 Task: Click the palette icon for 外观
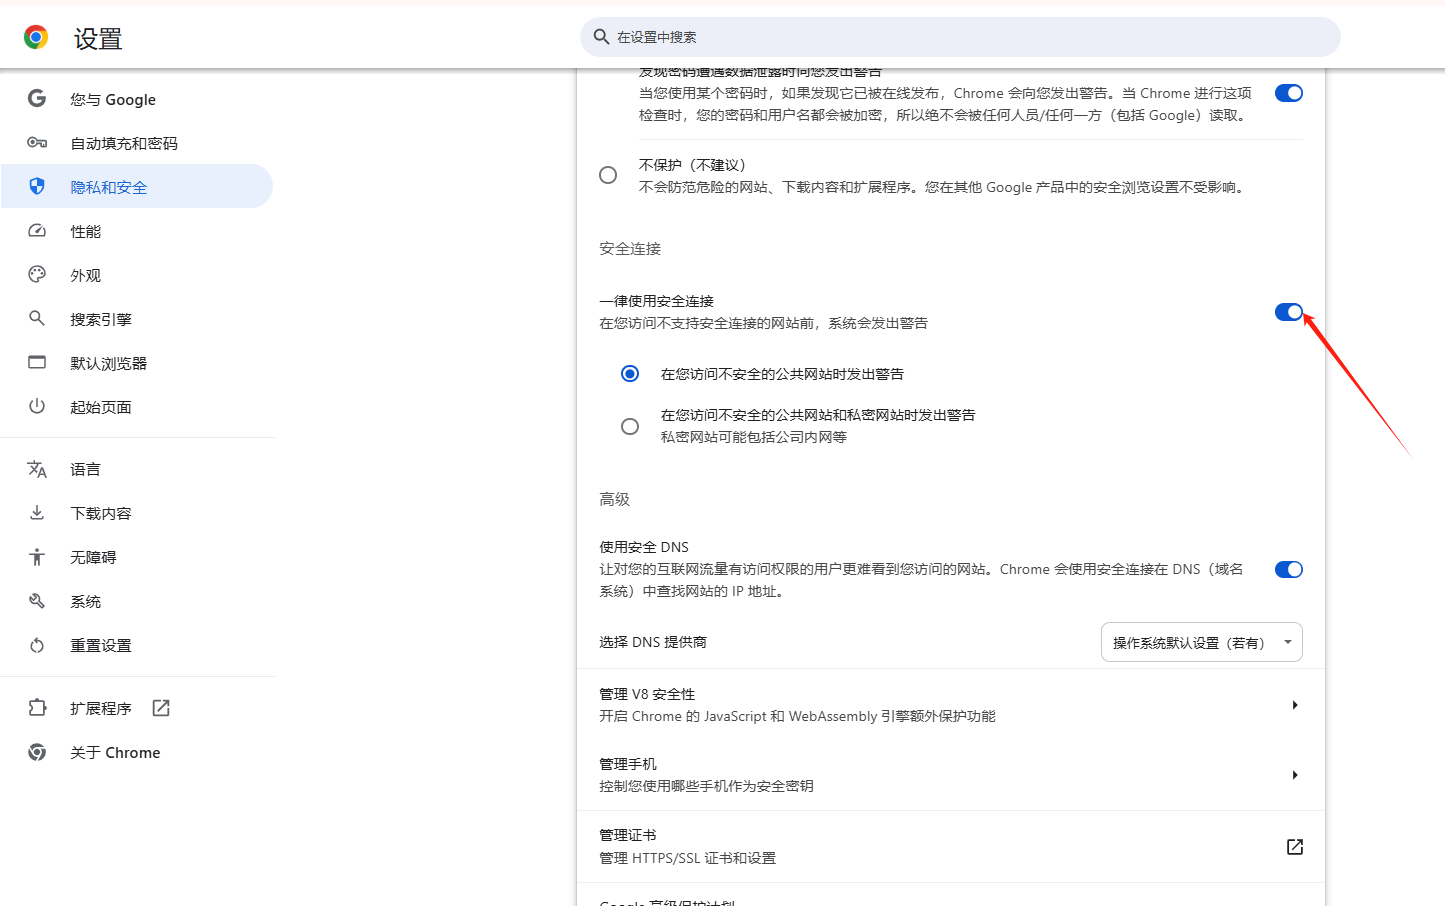pos(37,275)
